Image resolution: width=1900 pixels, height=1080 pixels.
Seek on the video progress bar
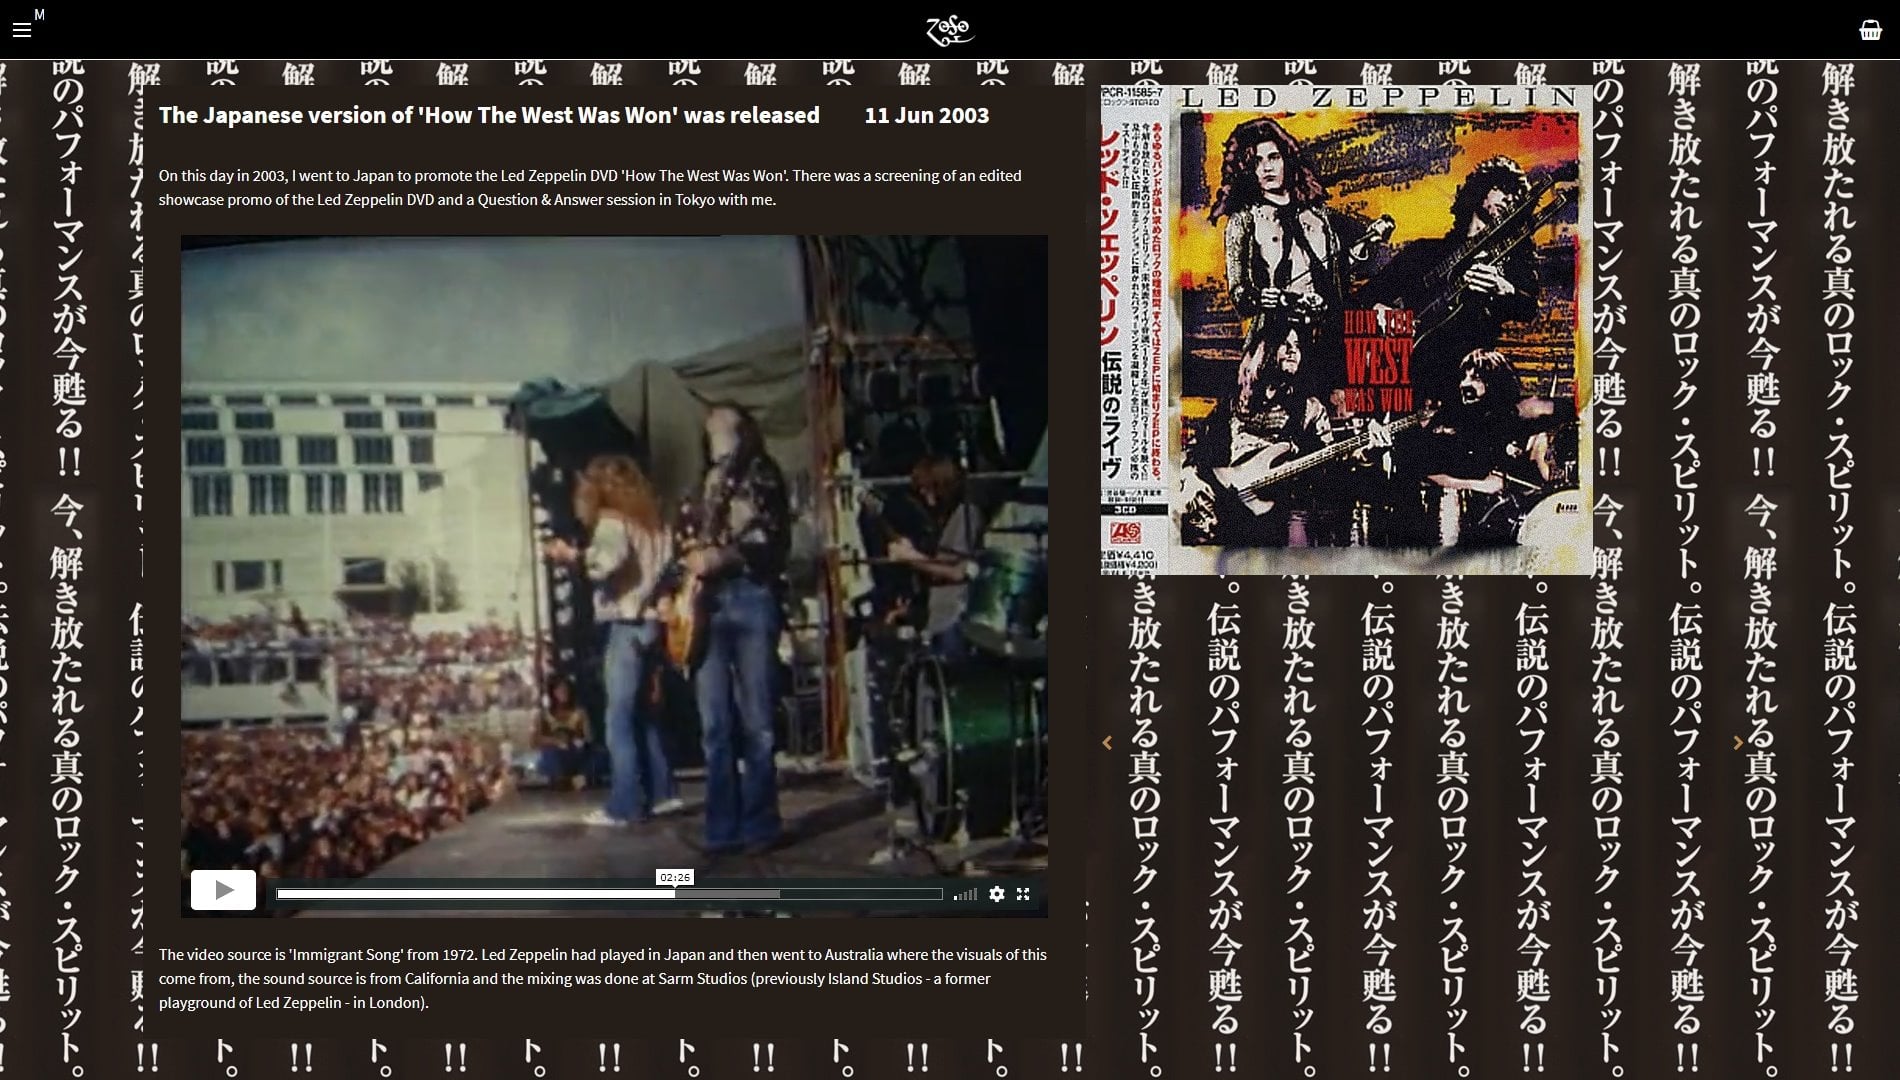pos(609,894)
